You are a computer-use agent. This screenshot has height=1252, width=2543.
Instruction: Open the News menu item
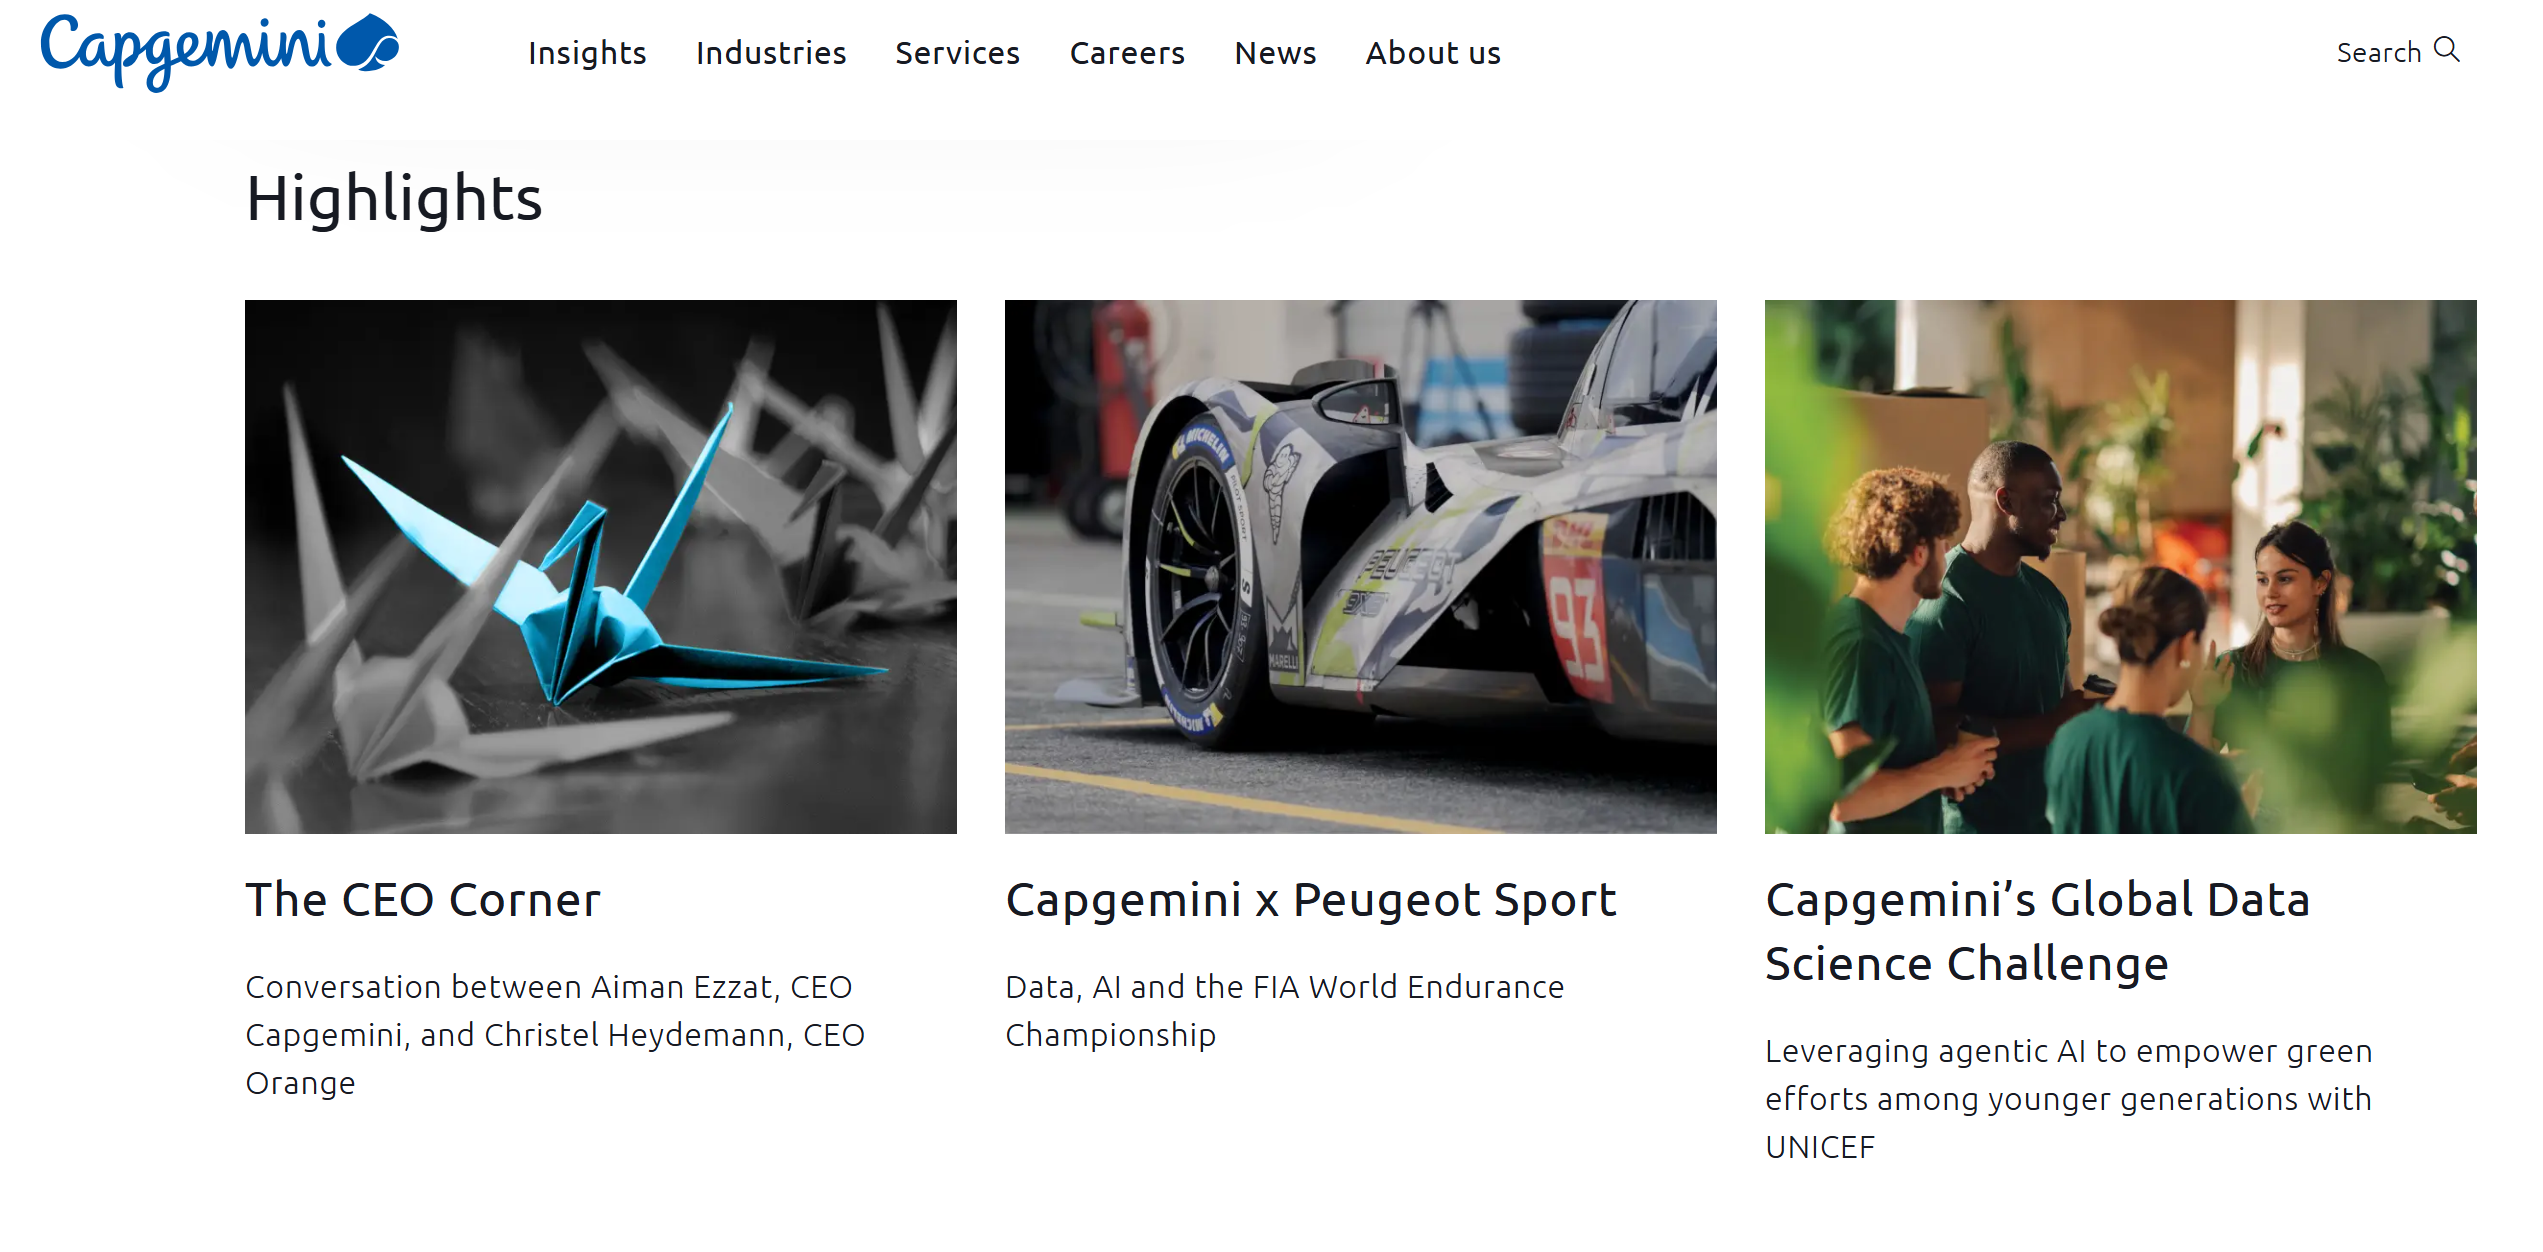(x=1275, y=53)
